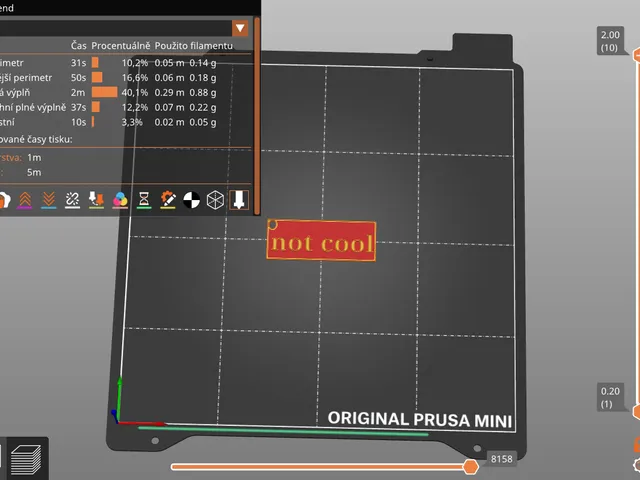Click the 'ORIGINAL PRUSA MINI' bed label
640x480 pixels.
[x=420, y=420]
